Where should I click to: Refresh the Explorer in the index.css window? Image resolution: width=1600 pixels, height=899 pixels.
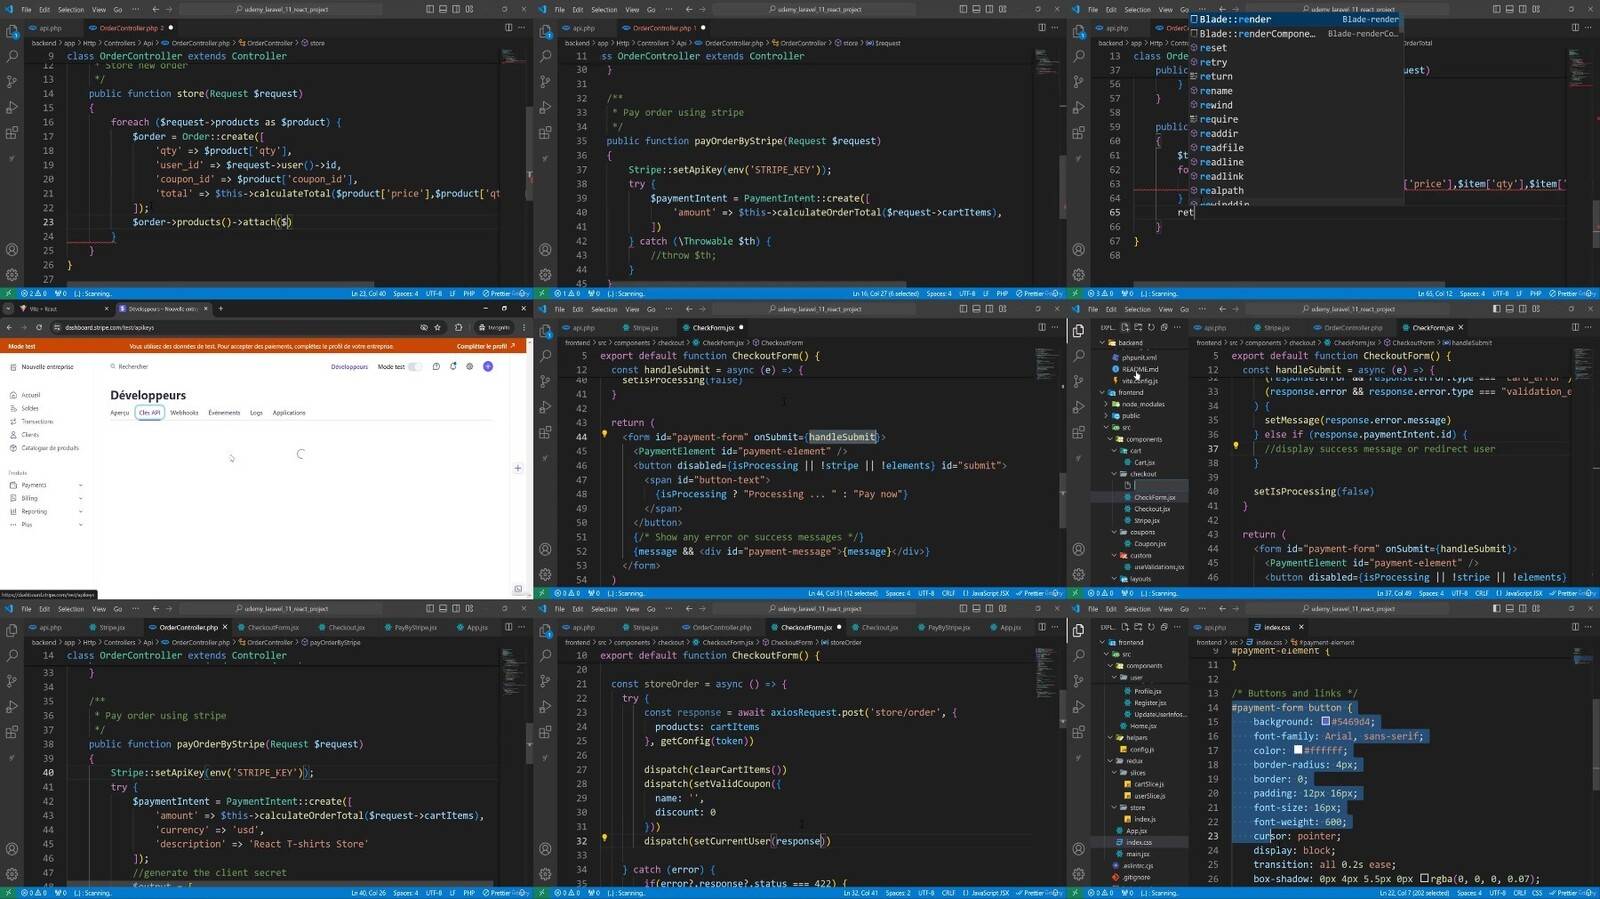point(1151,627)
